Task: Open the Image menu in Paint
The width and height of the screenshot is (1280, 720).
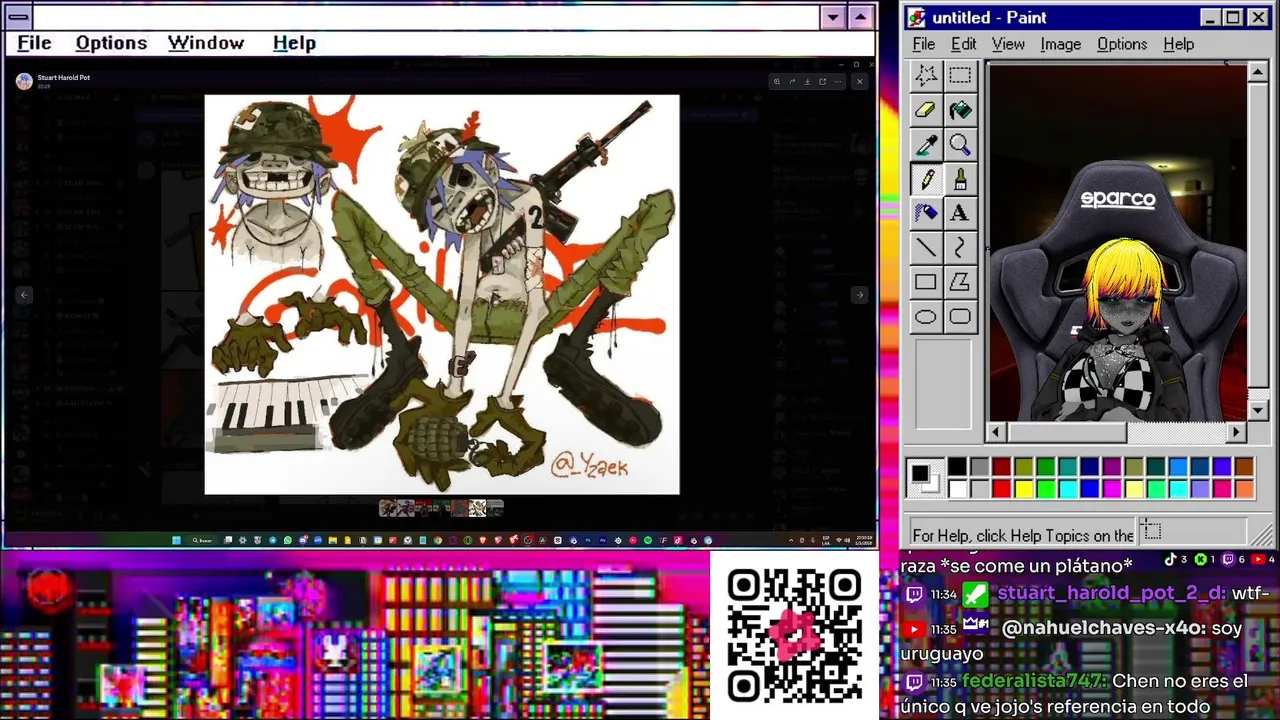Action: click(1060, 44)
